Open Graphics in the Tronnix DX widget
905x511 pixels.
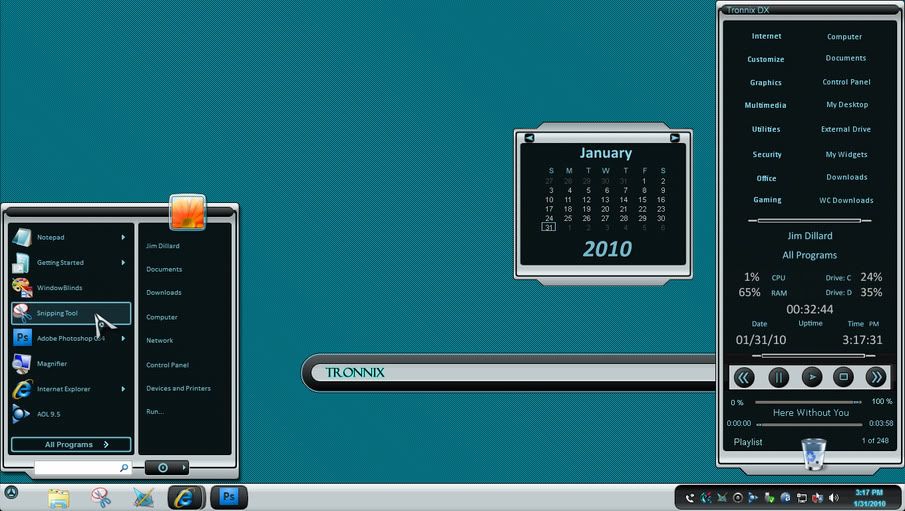[x=766, y=83]
